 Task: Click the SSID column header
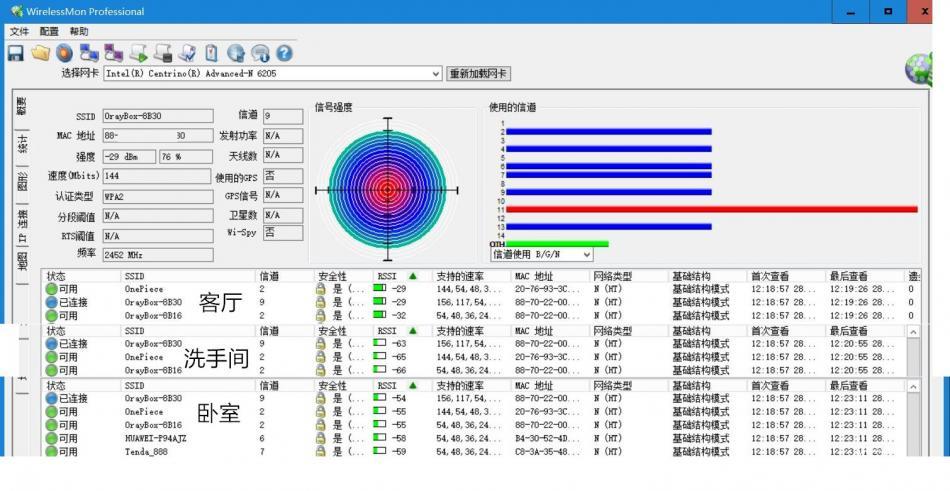[x=135, y=276]
